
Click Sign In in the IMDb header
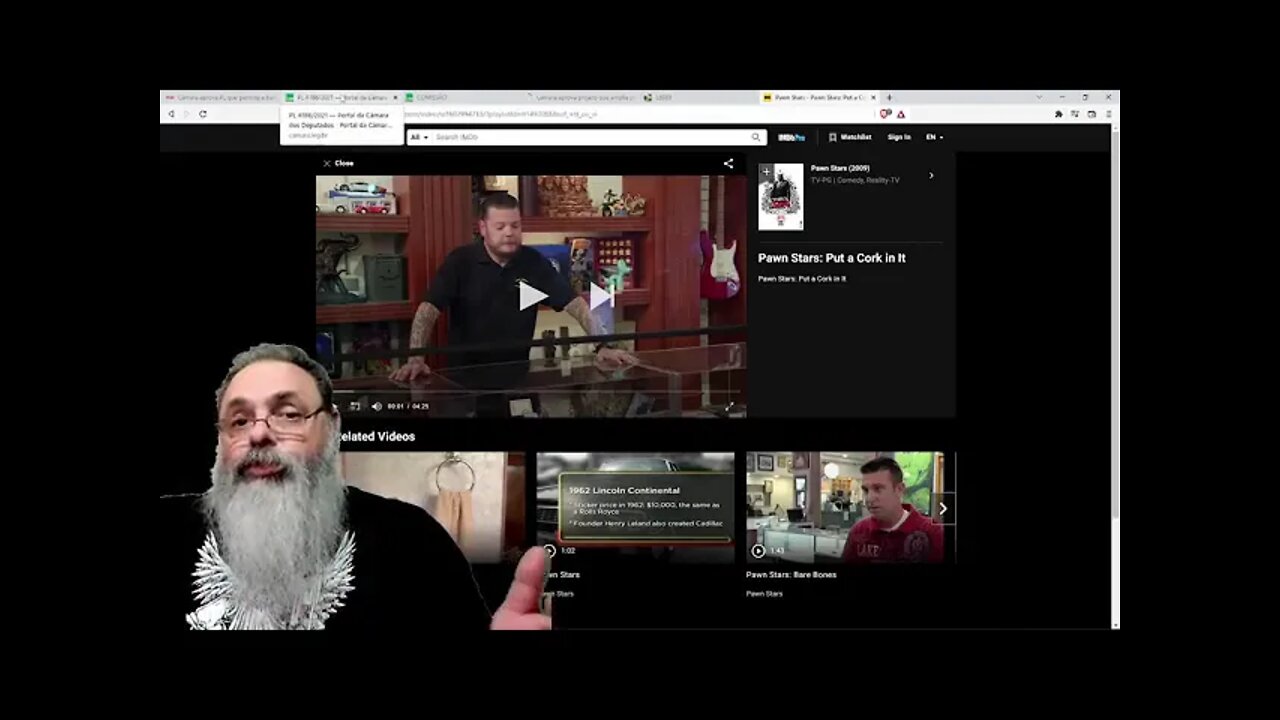tap(899, 137)
